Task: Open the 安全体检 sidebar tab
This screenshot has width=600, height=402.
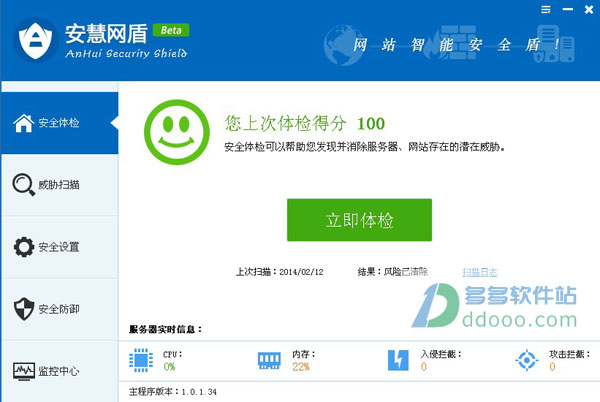Action: (x=60, y=123)
